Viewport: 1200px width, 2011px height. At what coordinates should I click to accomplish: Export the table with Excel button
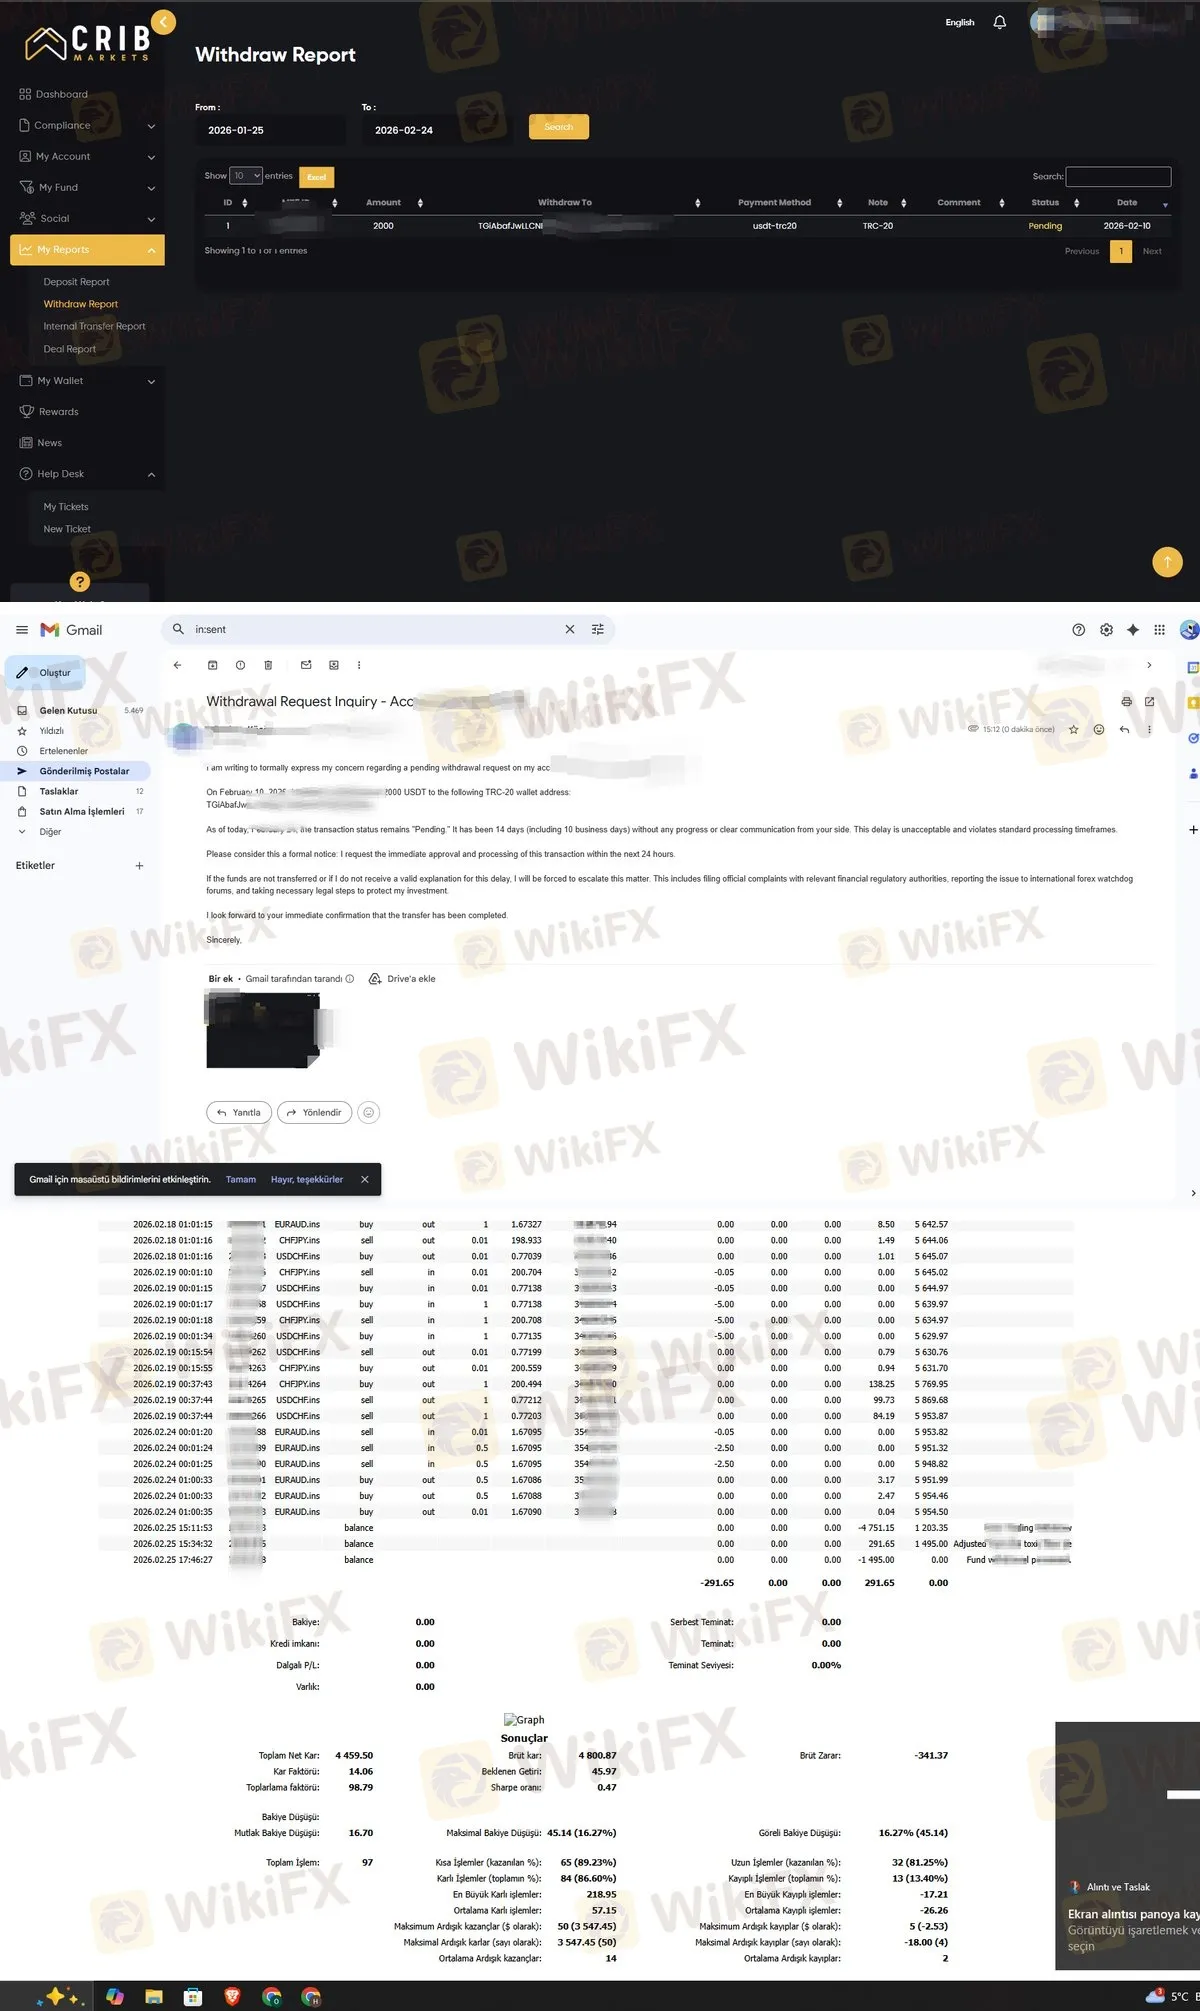(x=317, y=177)
